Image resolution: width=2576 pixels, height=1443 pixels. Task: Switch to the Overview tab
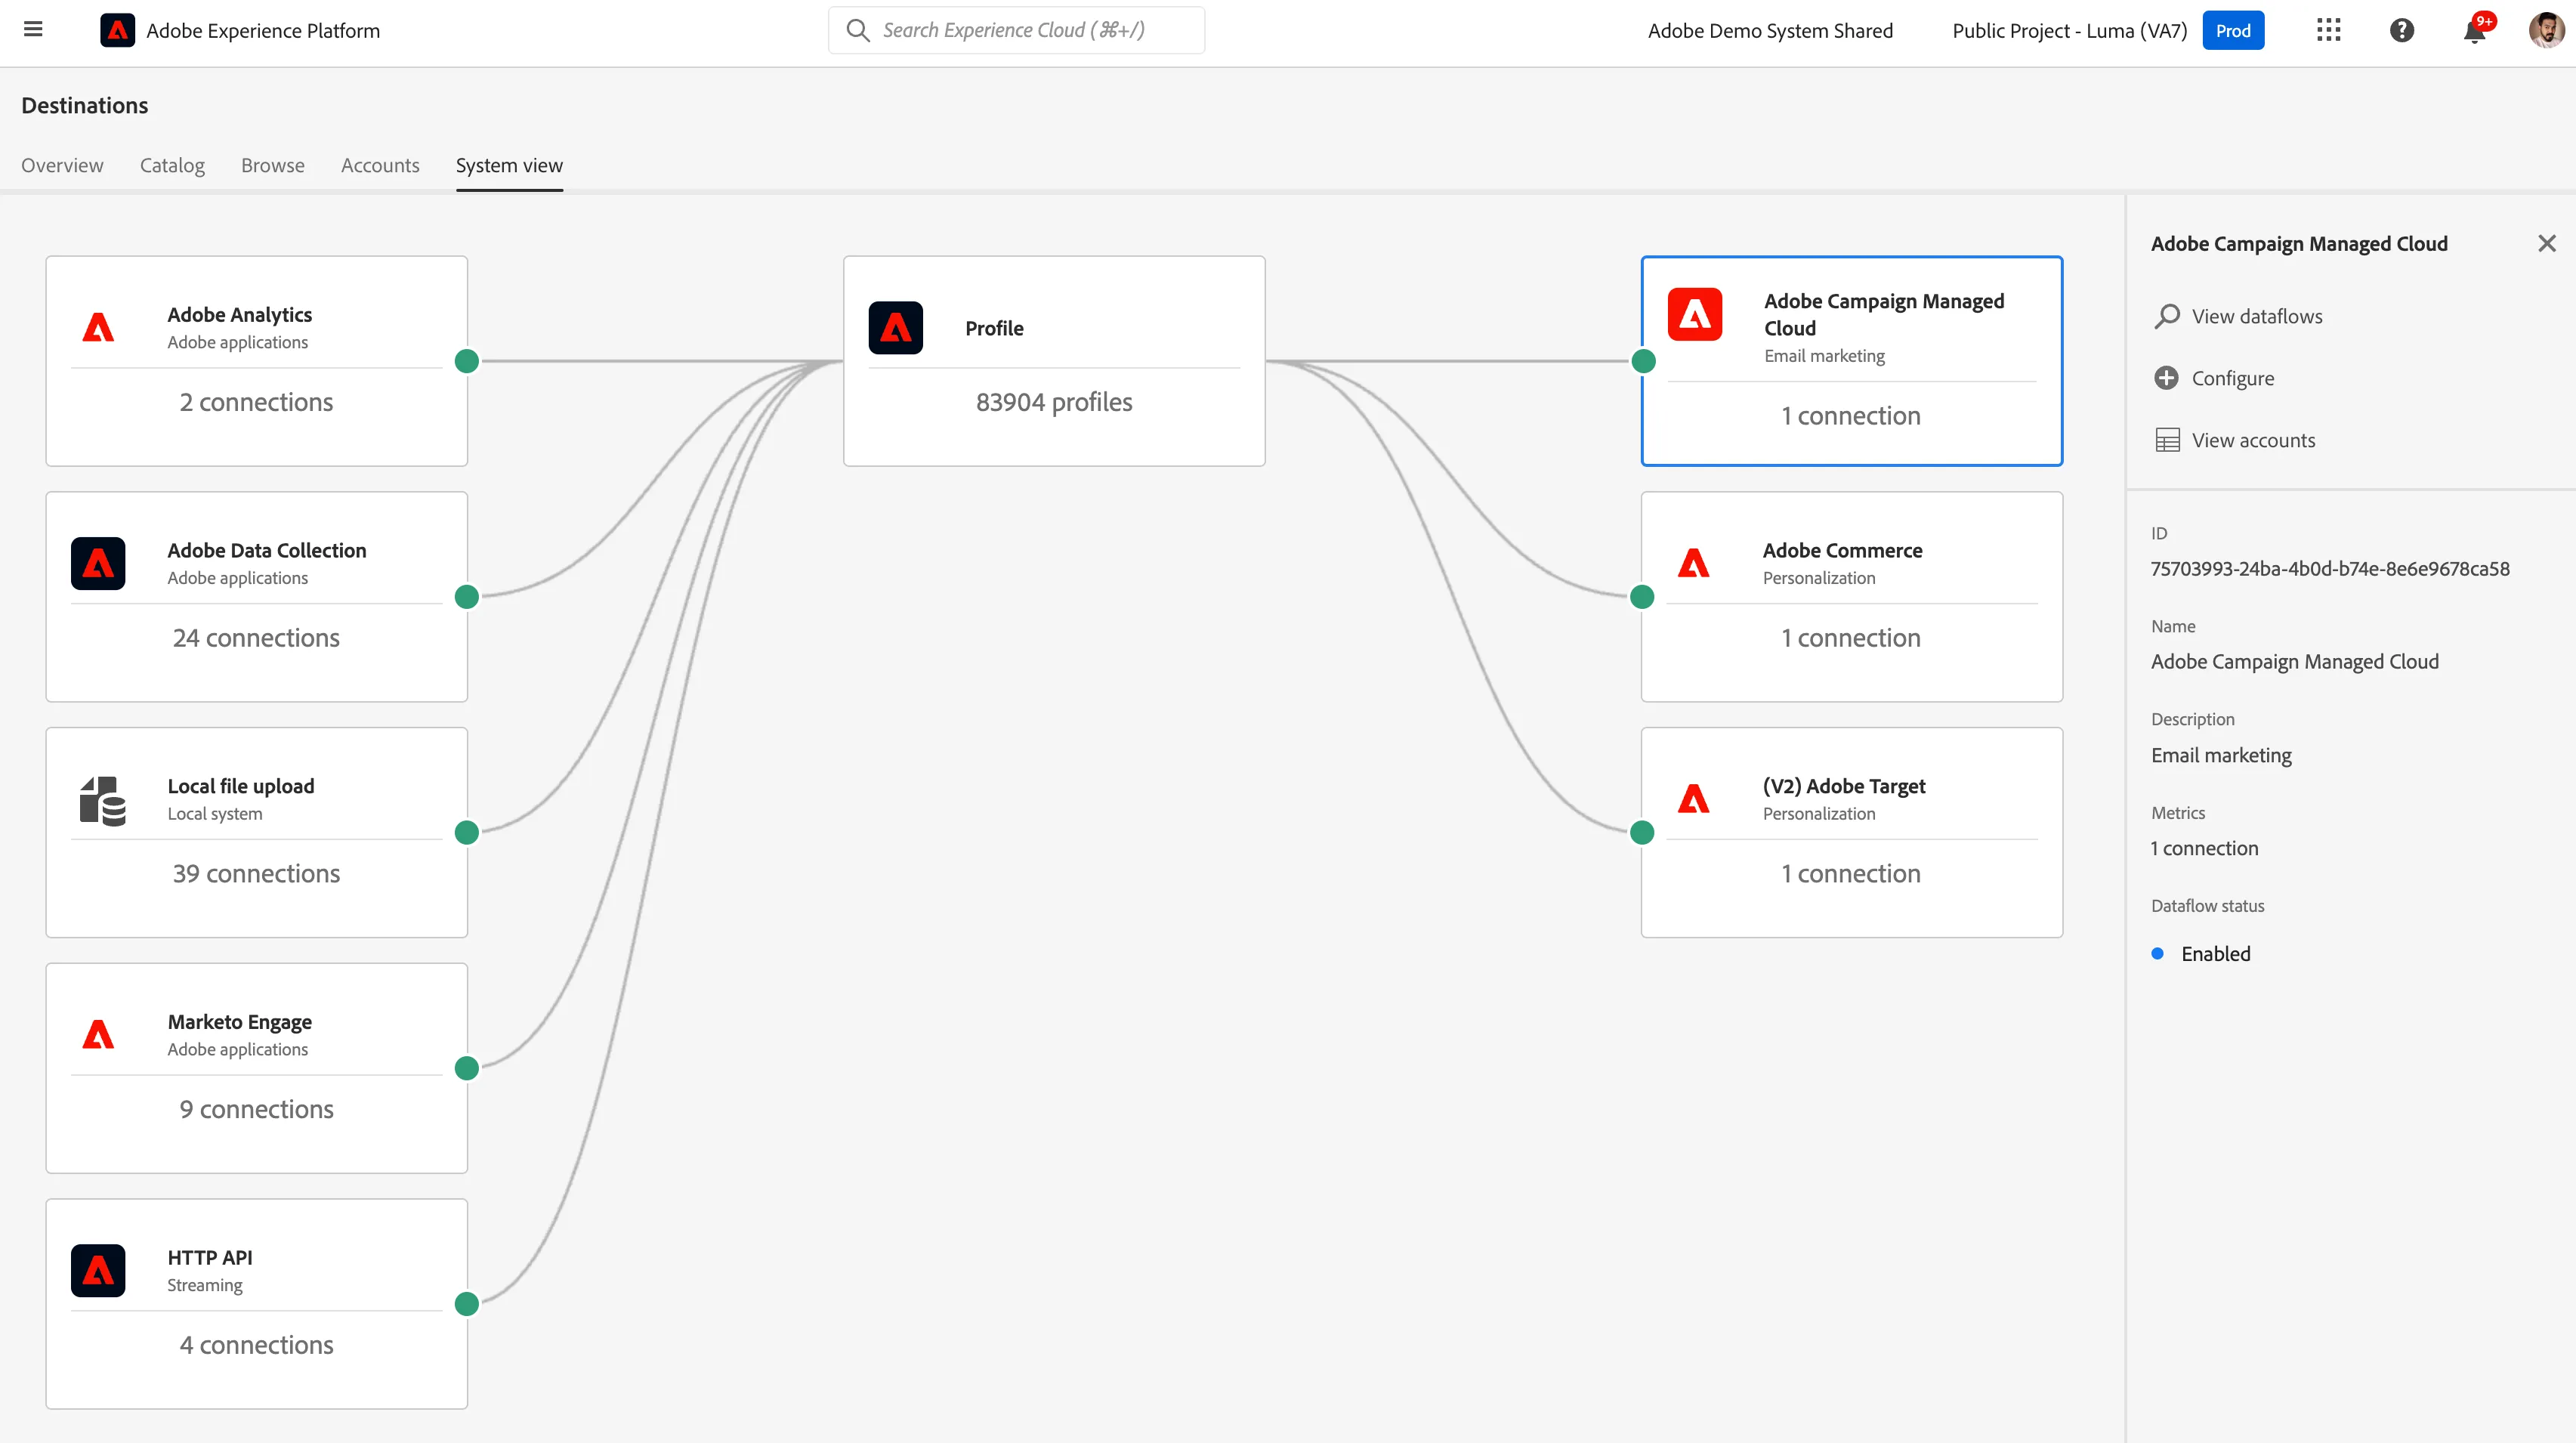[62, 165]
